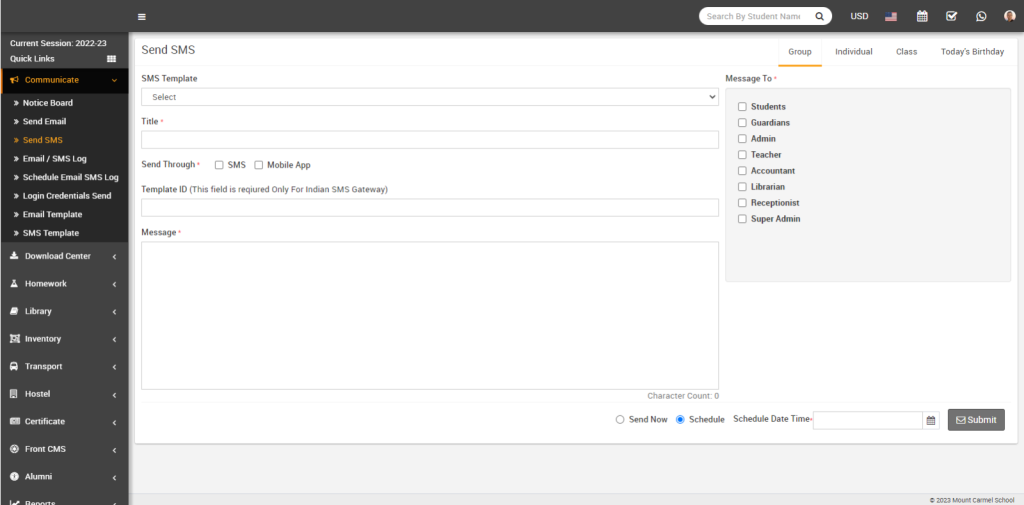Image resolution: width=1024 pixels, height=505 pixels.
Task: Focus the Schedule Date Time field
Action: [x=868, y=420]
